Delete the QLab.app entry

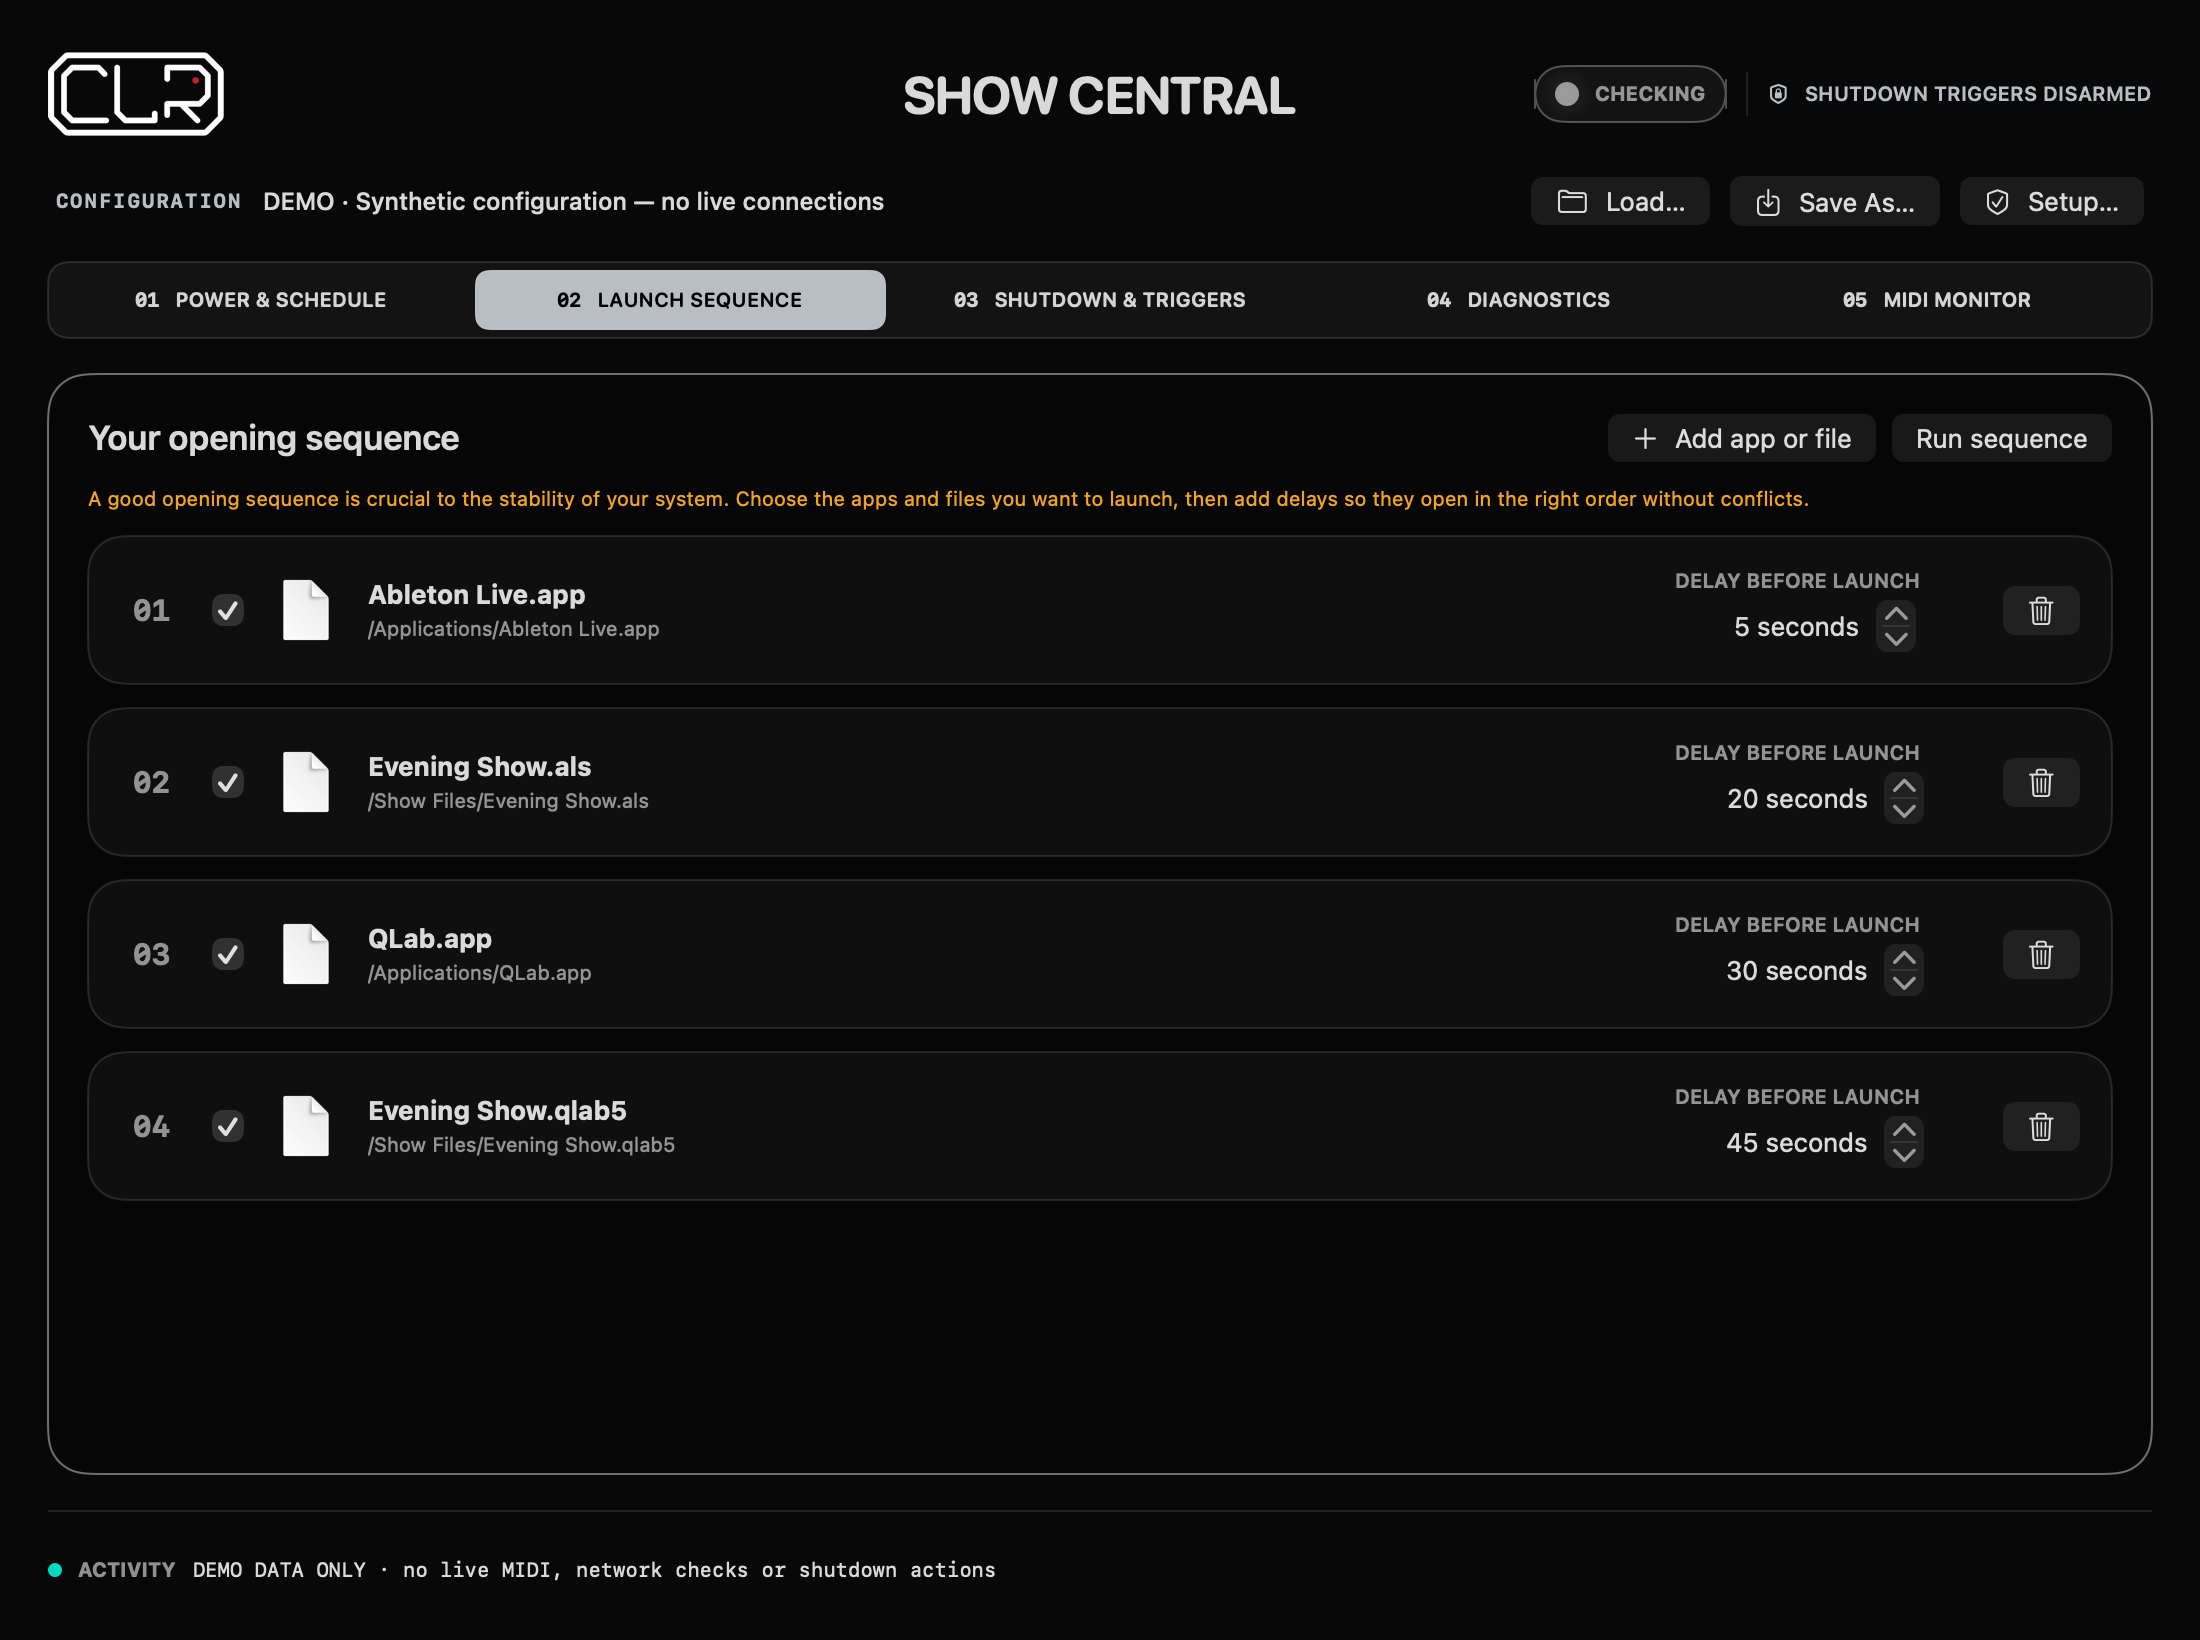coord(2041,954)
